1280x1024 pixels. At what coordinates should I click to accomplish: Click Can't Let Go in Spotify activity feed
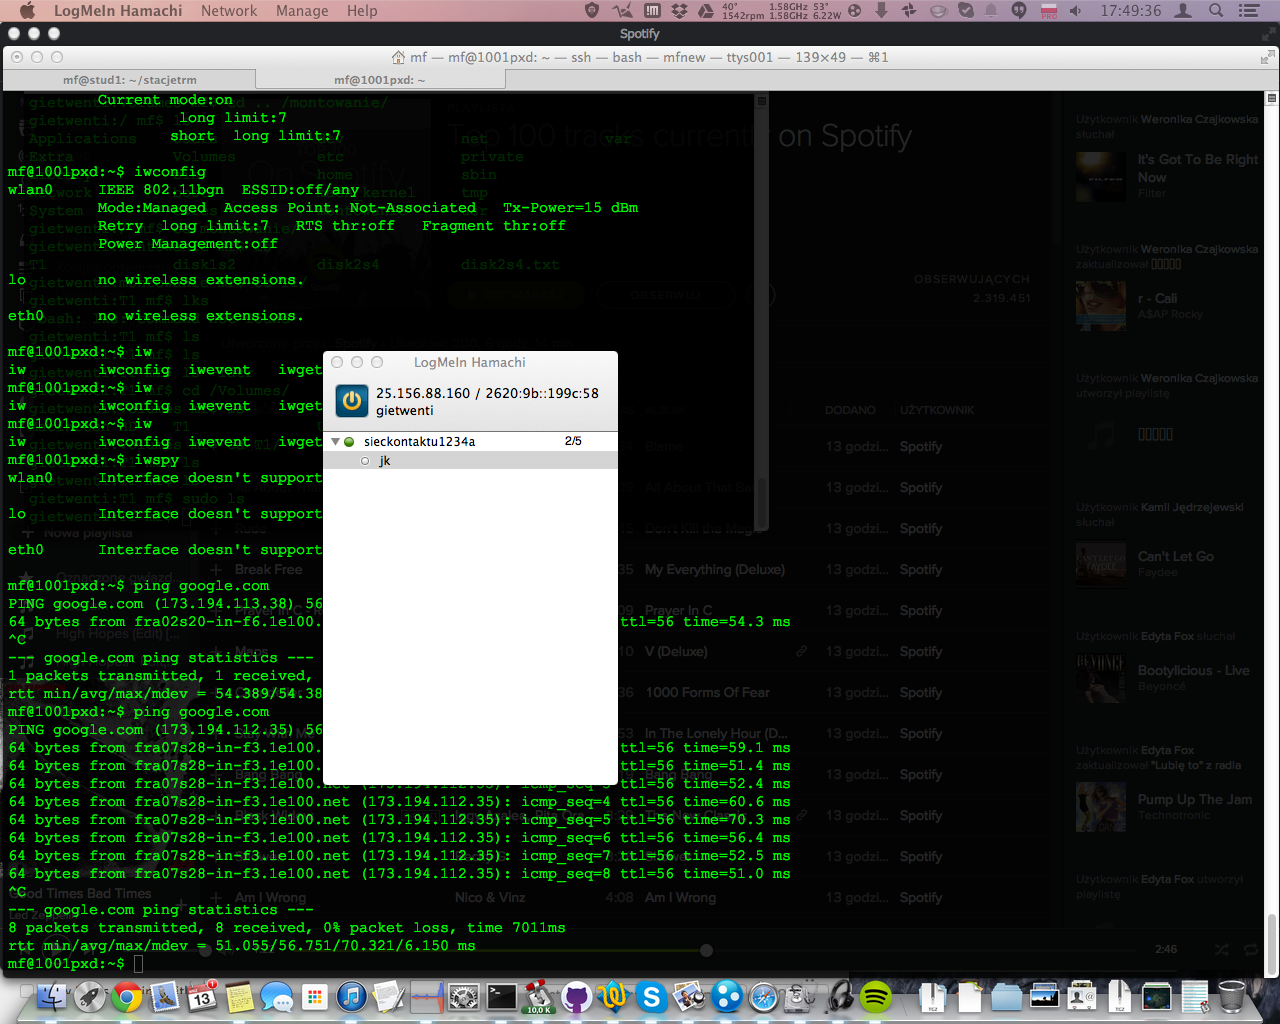click(1175, 556)
